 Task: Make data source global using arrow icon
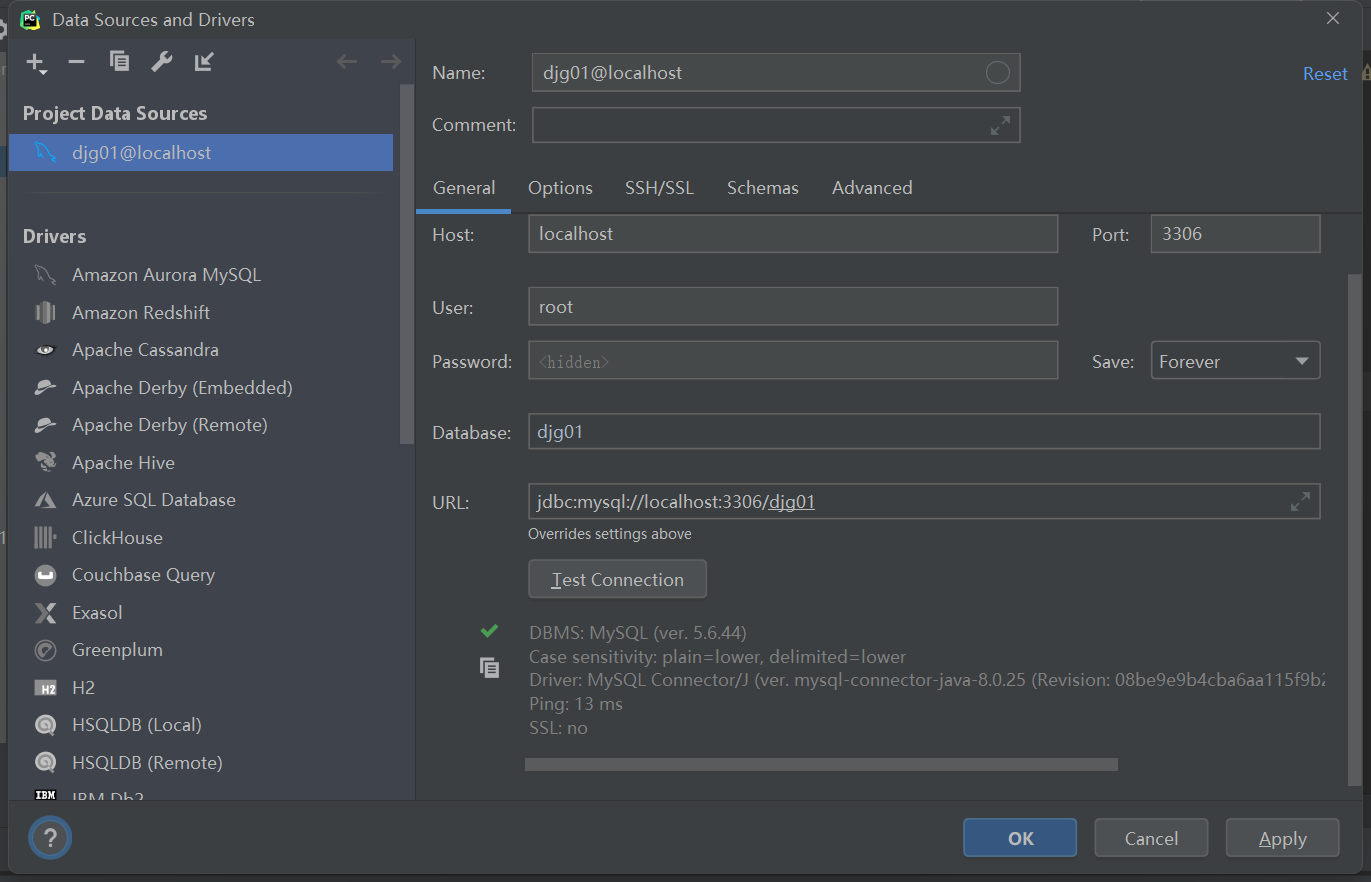click(204, 62)
